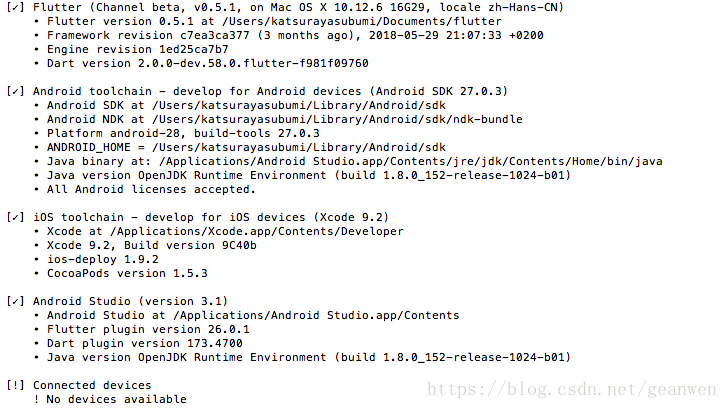Click the Flutter version 0.5.1 path line
728x409 pixels.
pos(274,21)
